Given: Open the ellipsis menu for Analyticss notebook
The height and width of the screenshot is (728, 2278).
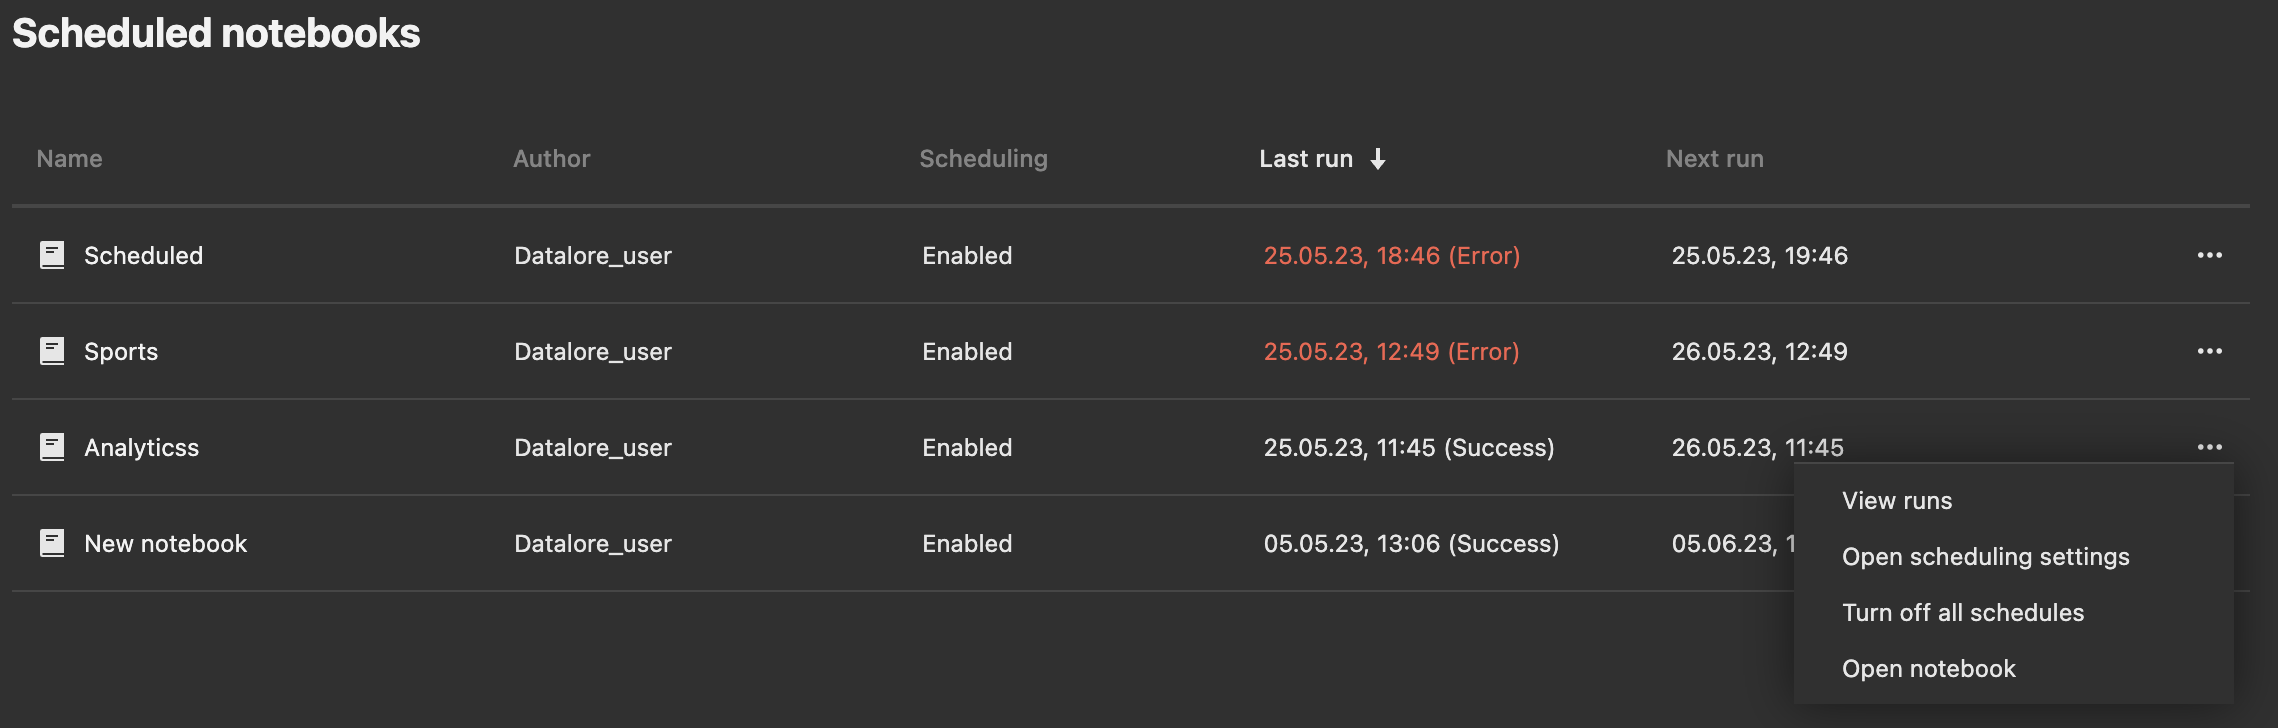Looking at the screenshot, I should [x=2210, y=446].
